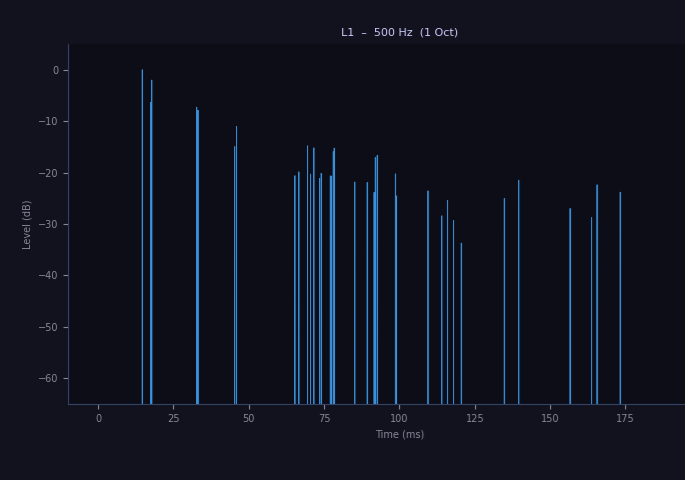Select the −50 tick label on the level axis
Screen dimensions: 685x480
(48, 327)
